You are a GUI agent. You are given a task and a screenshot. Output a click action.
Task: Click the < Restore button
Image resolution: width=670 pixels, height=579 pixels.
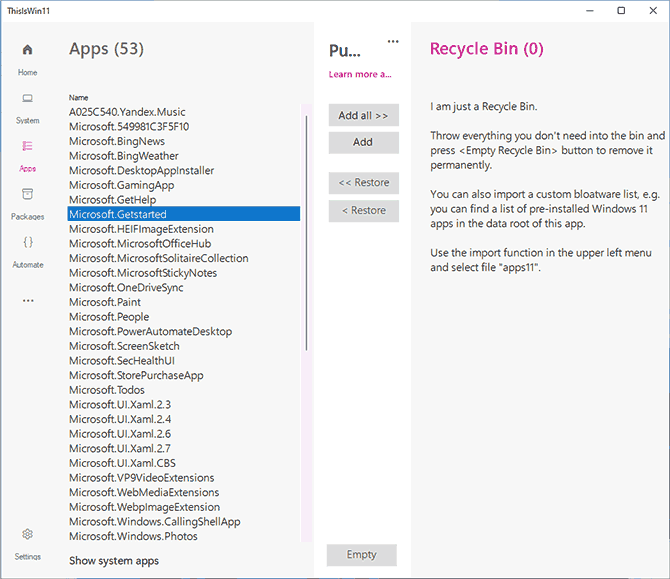(364, 211)
